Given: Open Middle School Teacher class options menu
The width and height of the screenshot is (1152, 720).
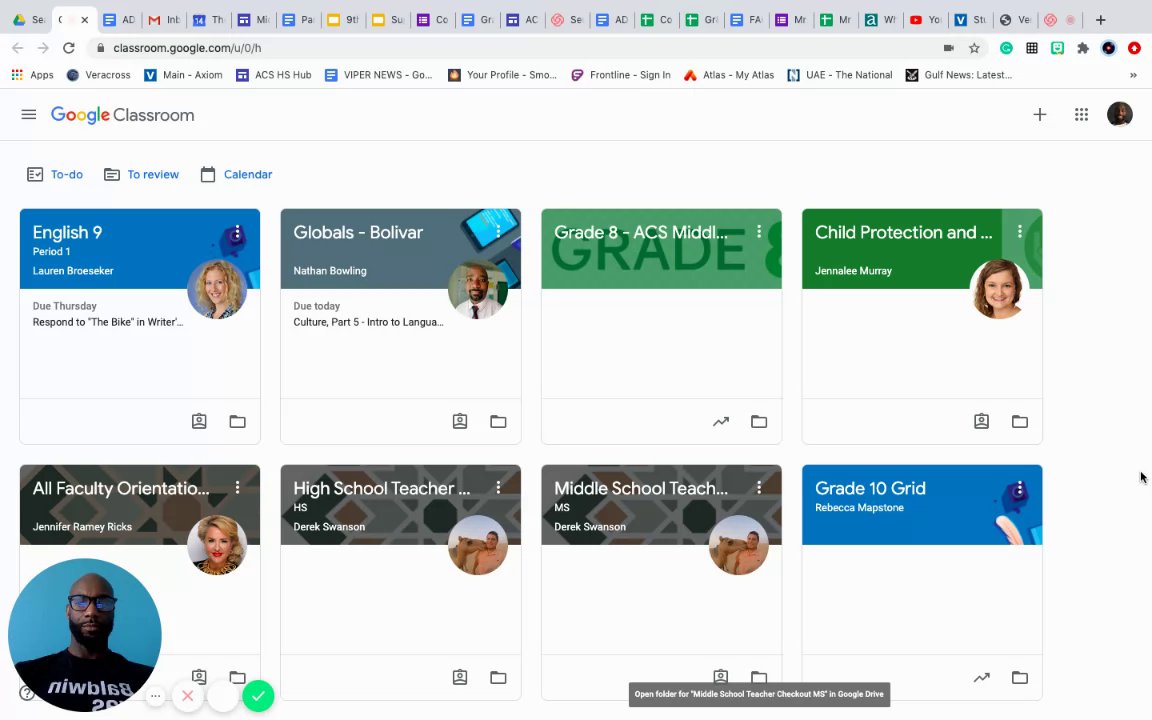Looking at the screenshot, I should (x=759, y=488).
